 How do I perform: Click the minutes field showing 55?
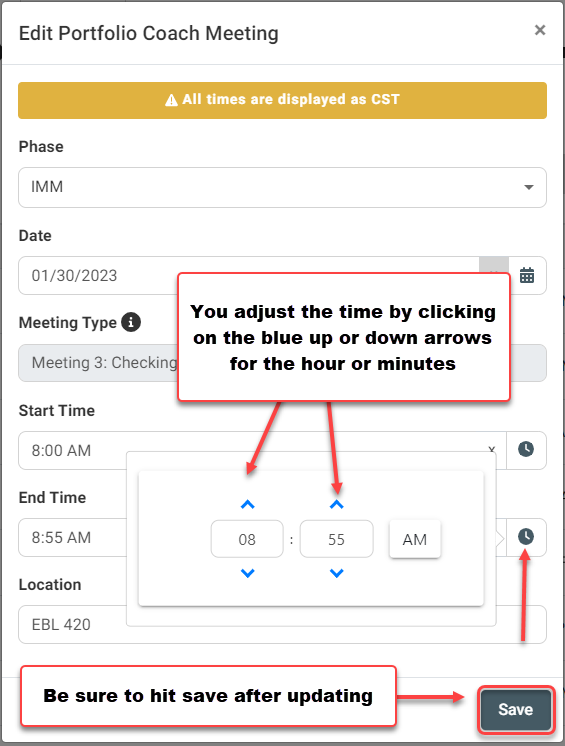click(337, 539)
